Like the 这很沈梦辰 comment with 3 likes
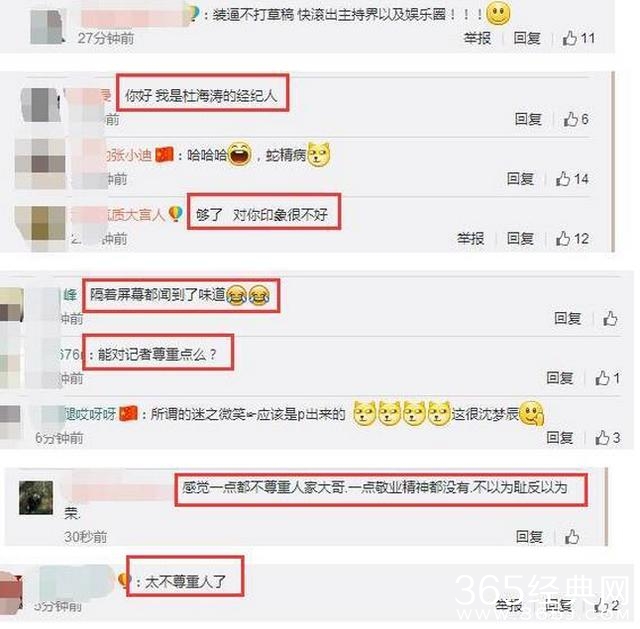640x629 pixels. (608, 438)
